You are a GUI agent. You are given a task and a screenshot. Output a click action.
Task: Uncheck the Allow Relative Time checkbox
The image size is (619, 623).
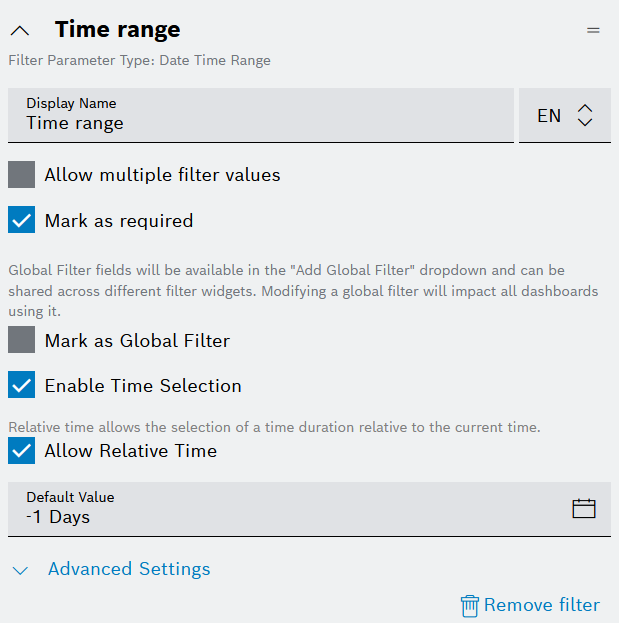click(21, 451)
